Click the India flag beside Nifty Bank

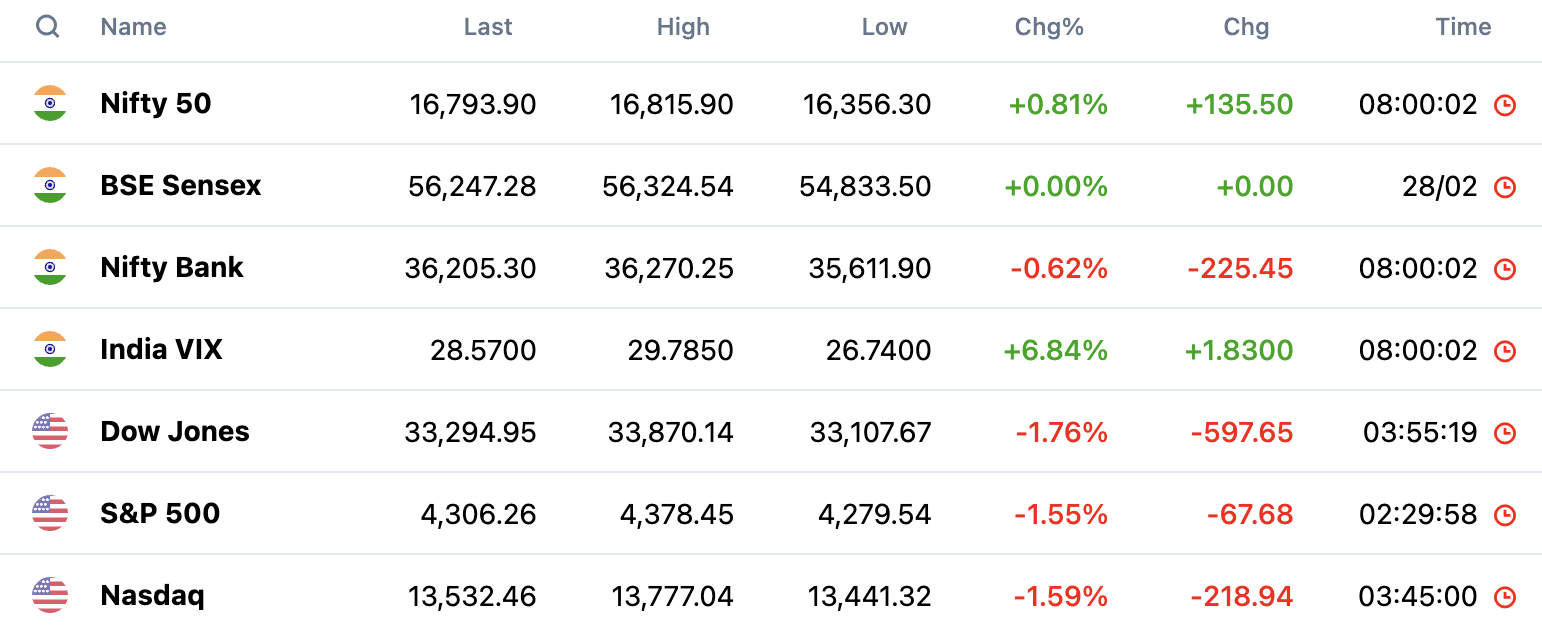[50, 267]
